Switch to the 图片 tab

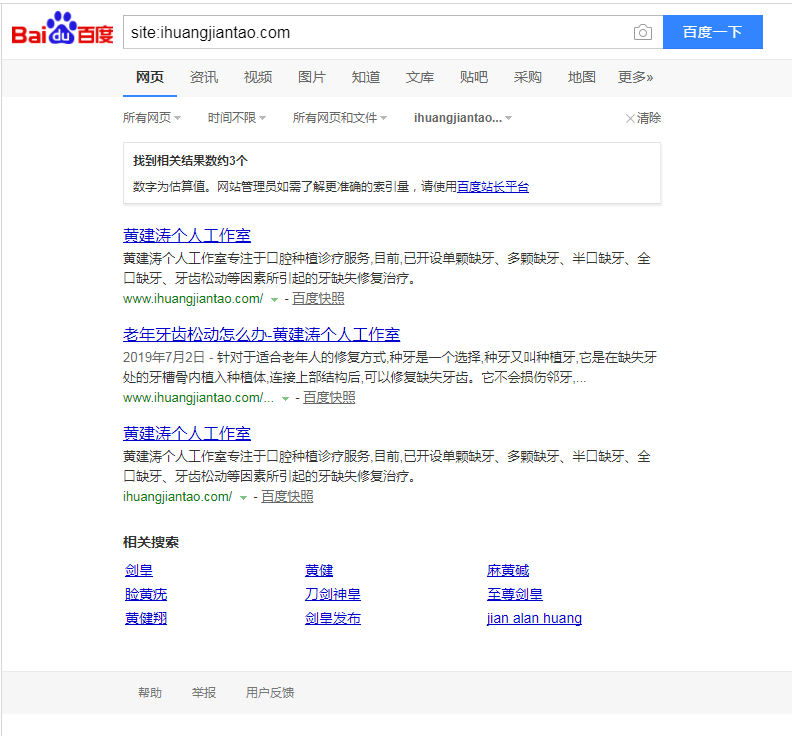(312, 77)
